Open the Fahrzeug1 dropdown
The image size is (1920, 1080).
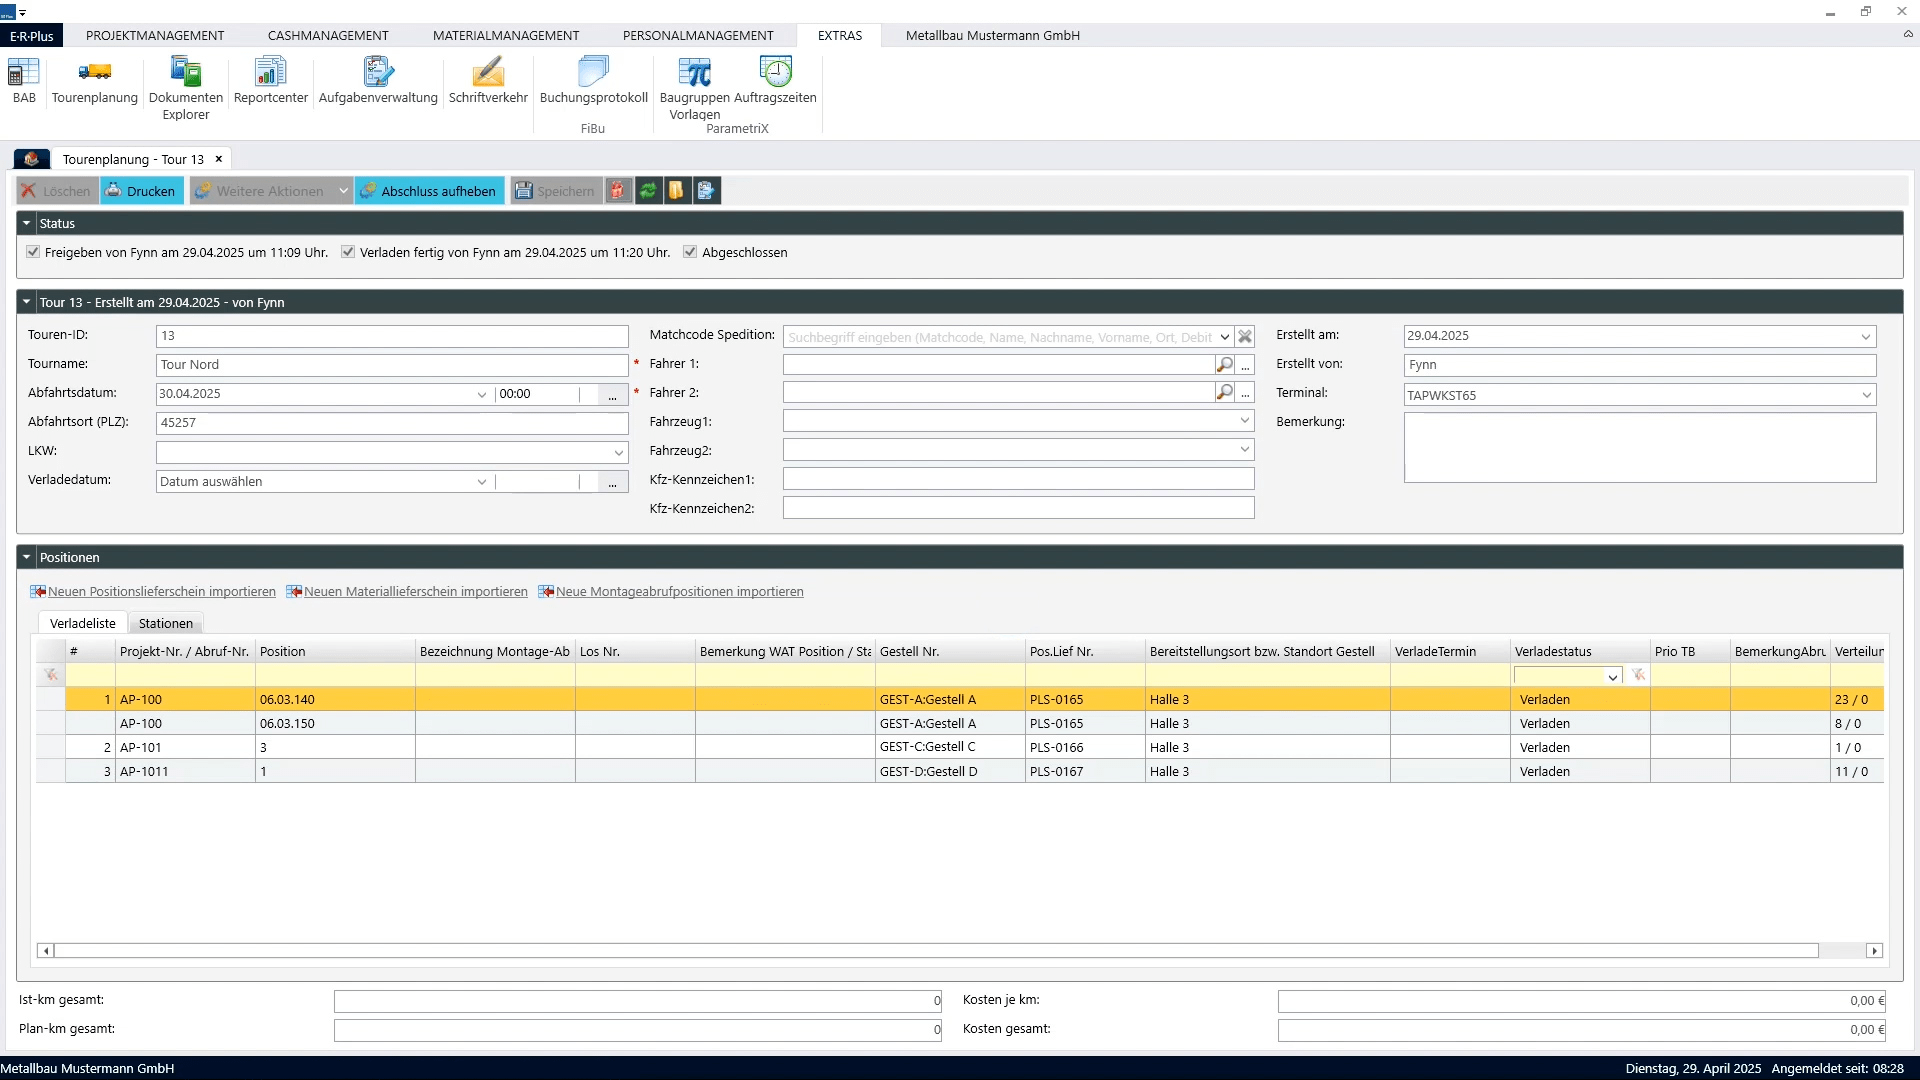click(1244, 422)
